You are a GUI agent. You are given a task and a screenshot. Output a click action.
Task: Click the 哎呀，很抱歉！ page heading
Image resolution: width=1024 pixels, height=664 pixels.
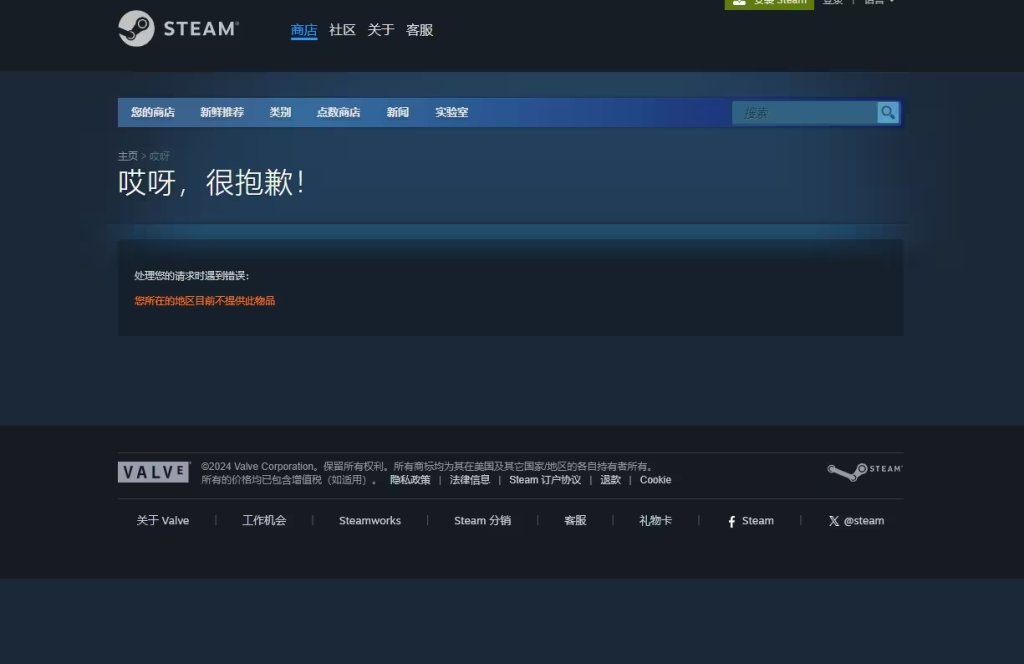[212, 182]
